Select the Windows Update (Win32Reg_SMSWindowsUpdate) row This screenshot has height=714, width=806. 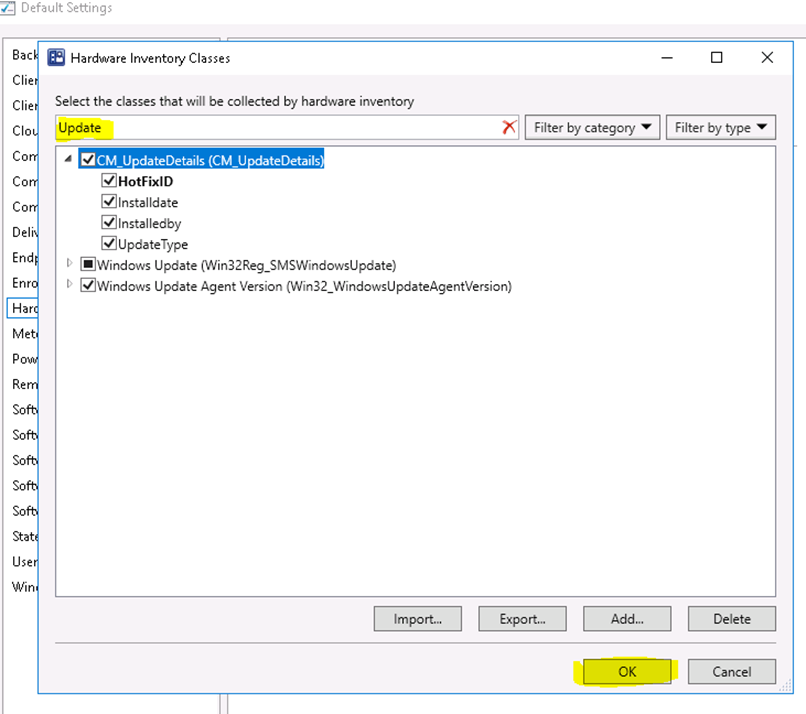pos(247,265)
